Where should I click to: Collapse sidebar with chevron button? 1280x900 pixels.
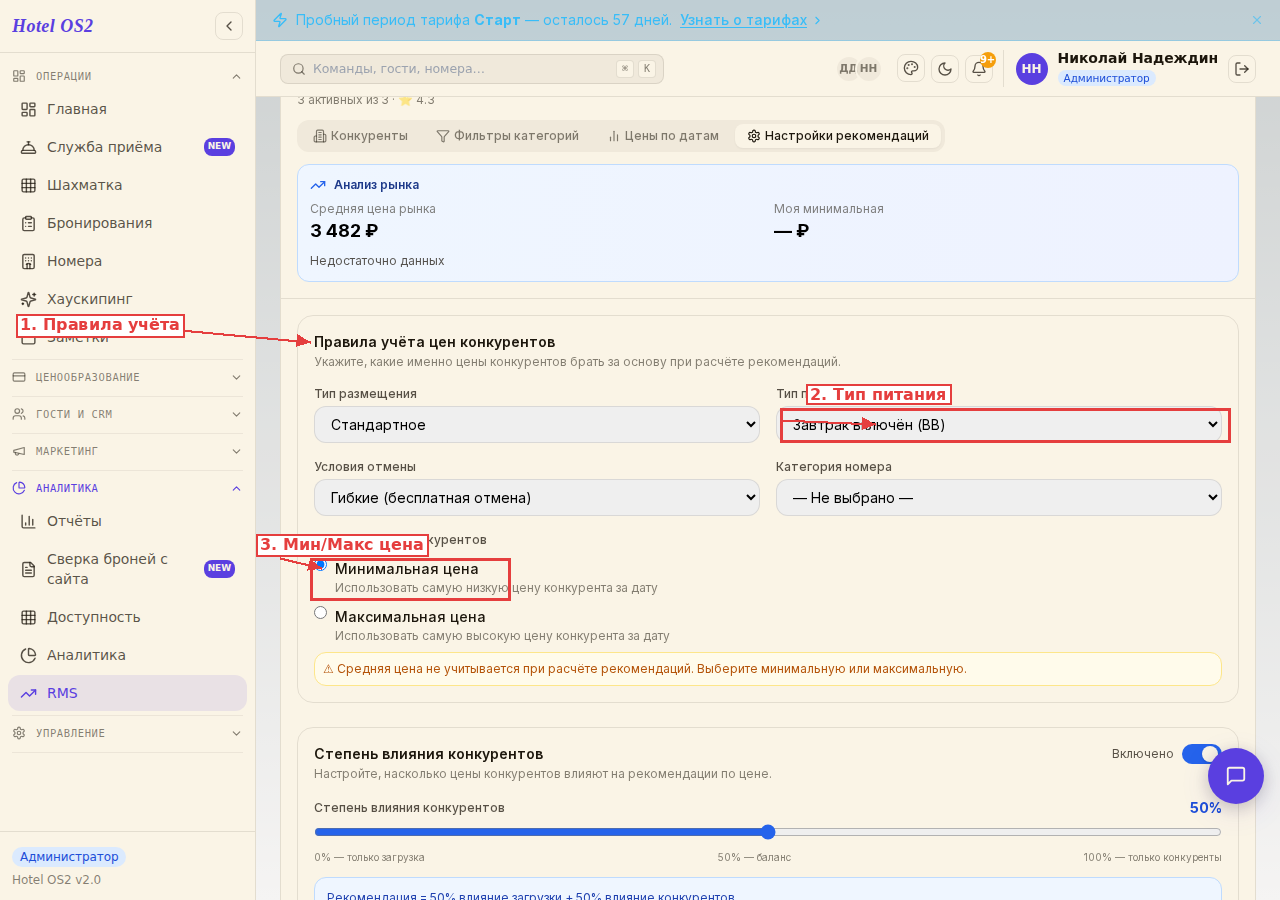tap(229, 26)
